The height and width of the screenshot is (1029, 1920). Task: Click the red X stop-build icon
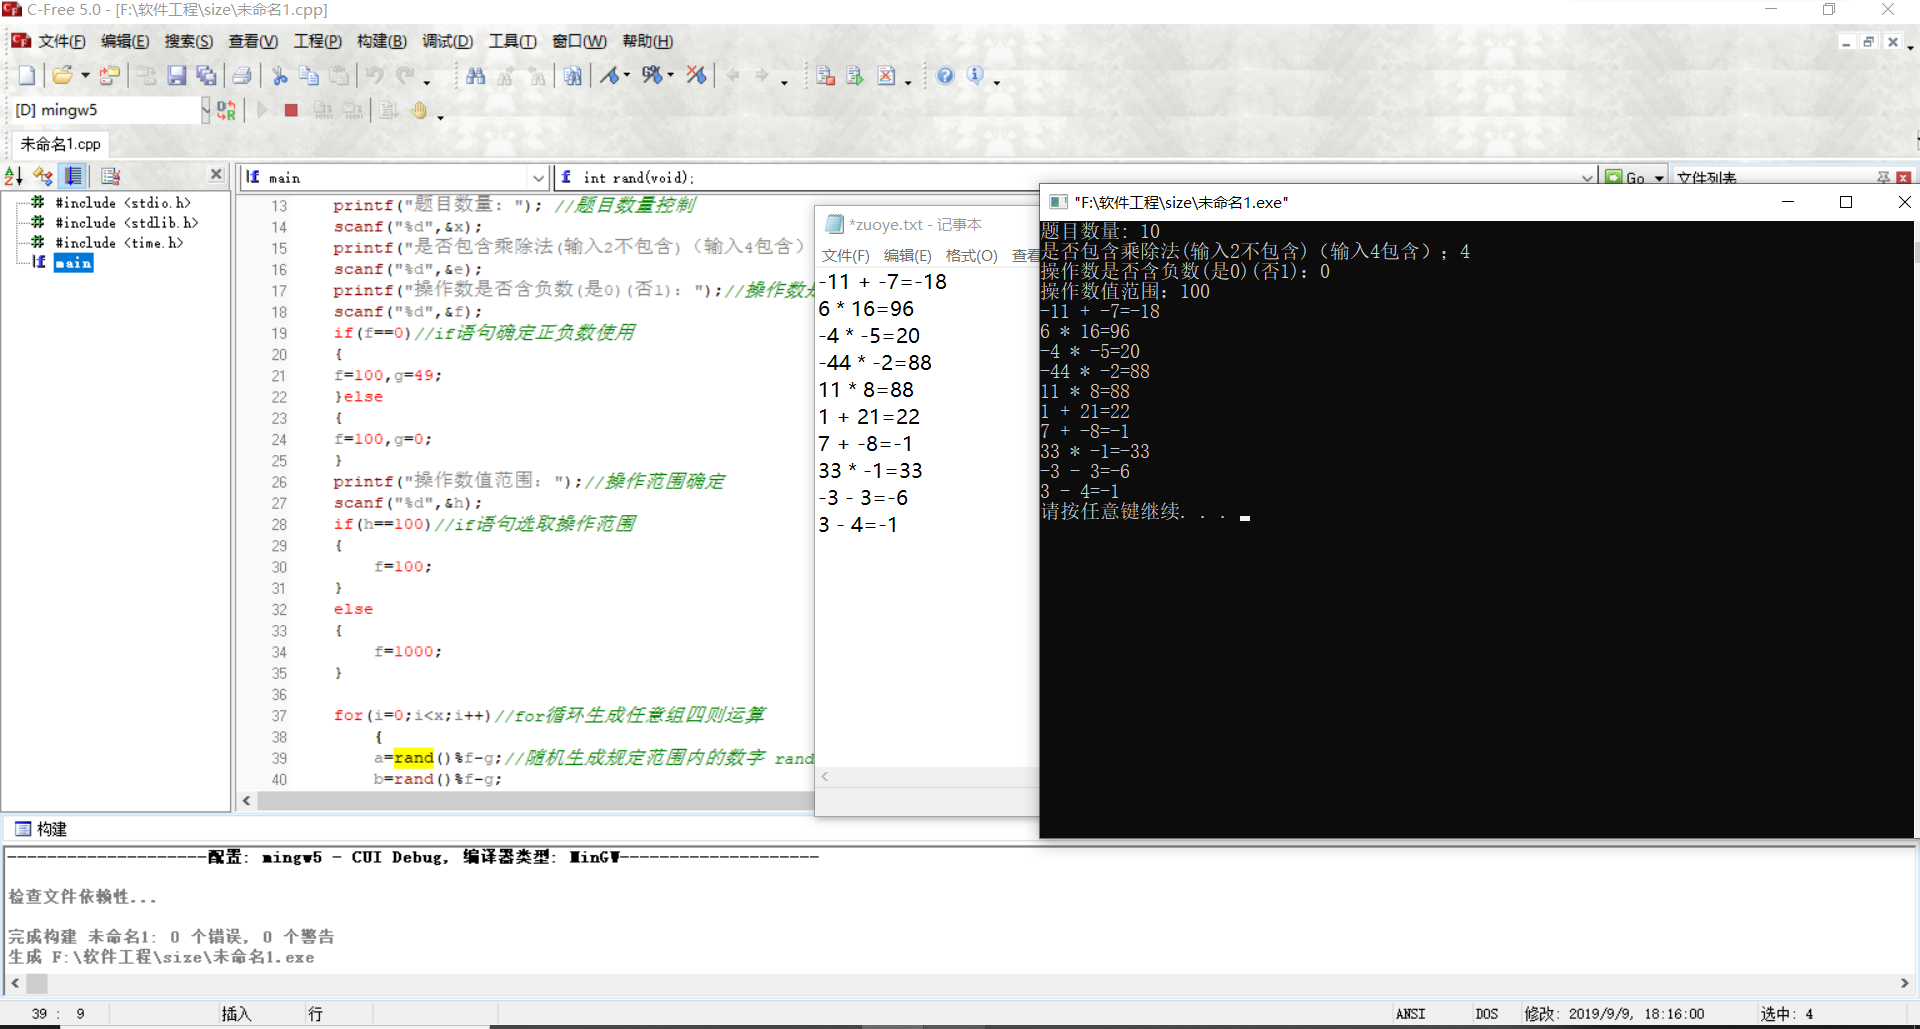697,75
